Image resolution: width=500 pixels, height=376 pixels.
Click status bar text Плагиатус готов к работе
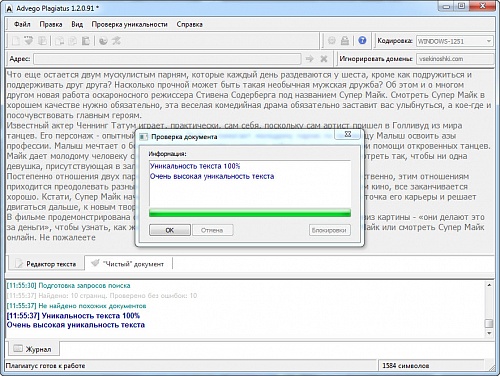(46, 366)
